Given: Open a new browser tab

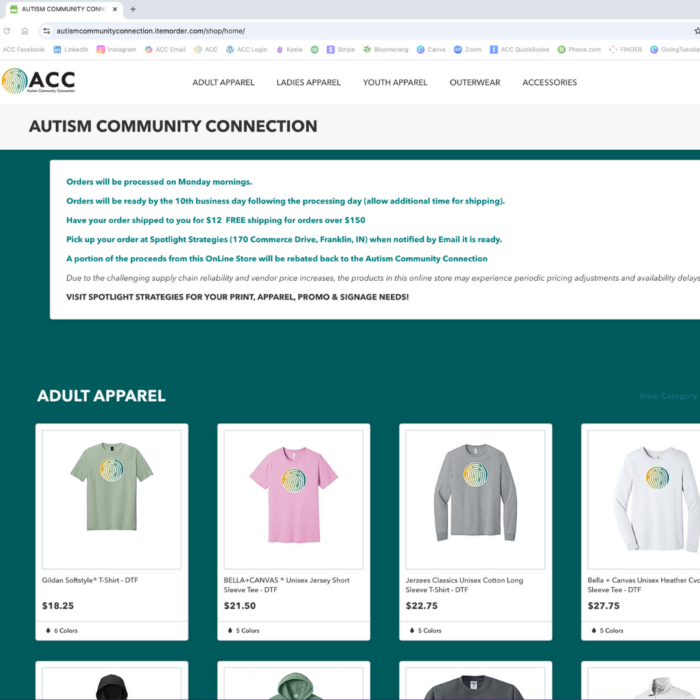Looking at the screenshot, I should coord(133,9).
